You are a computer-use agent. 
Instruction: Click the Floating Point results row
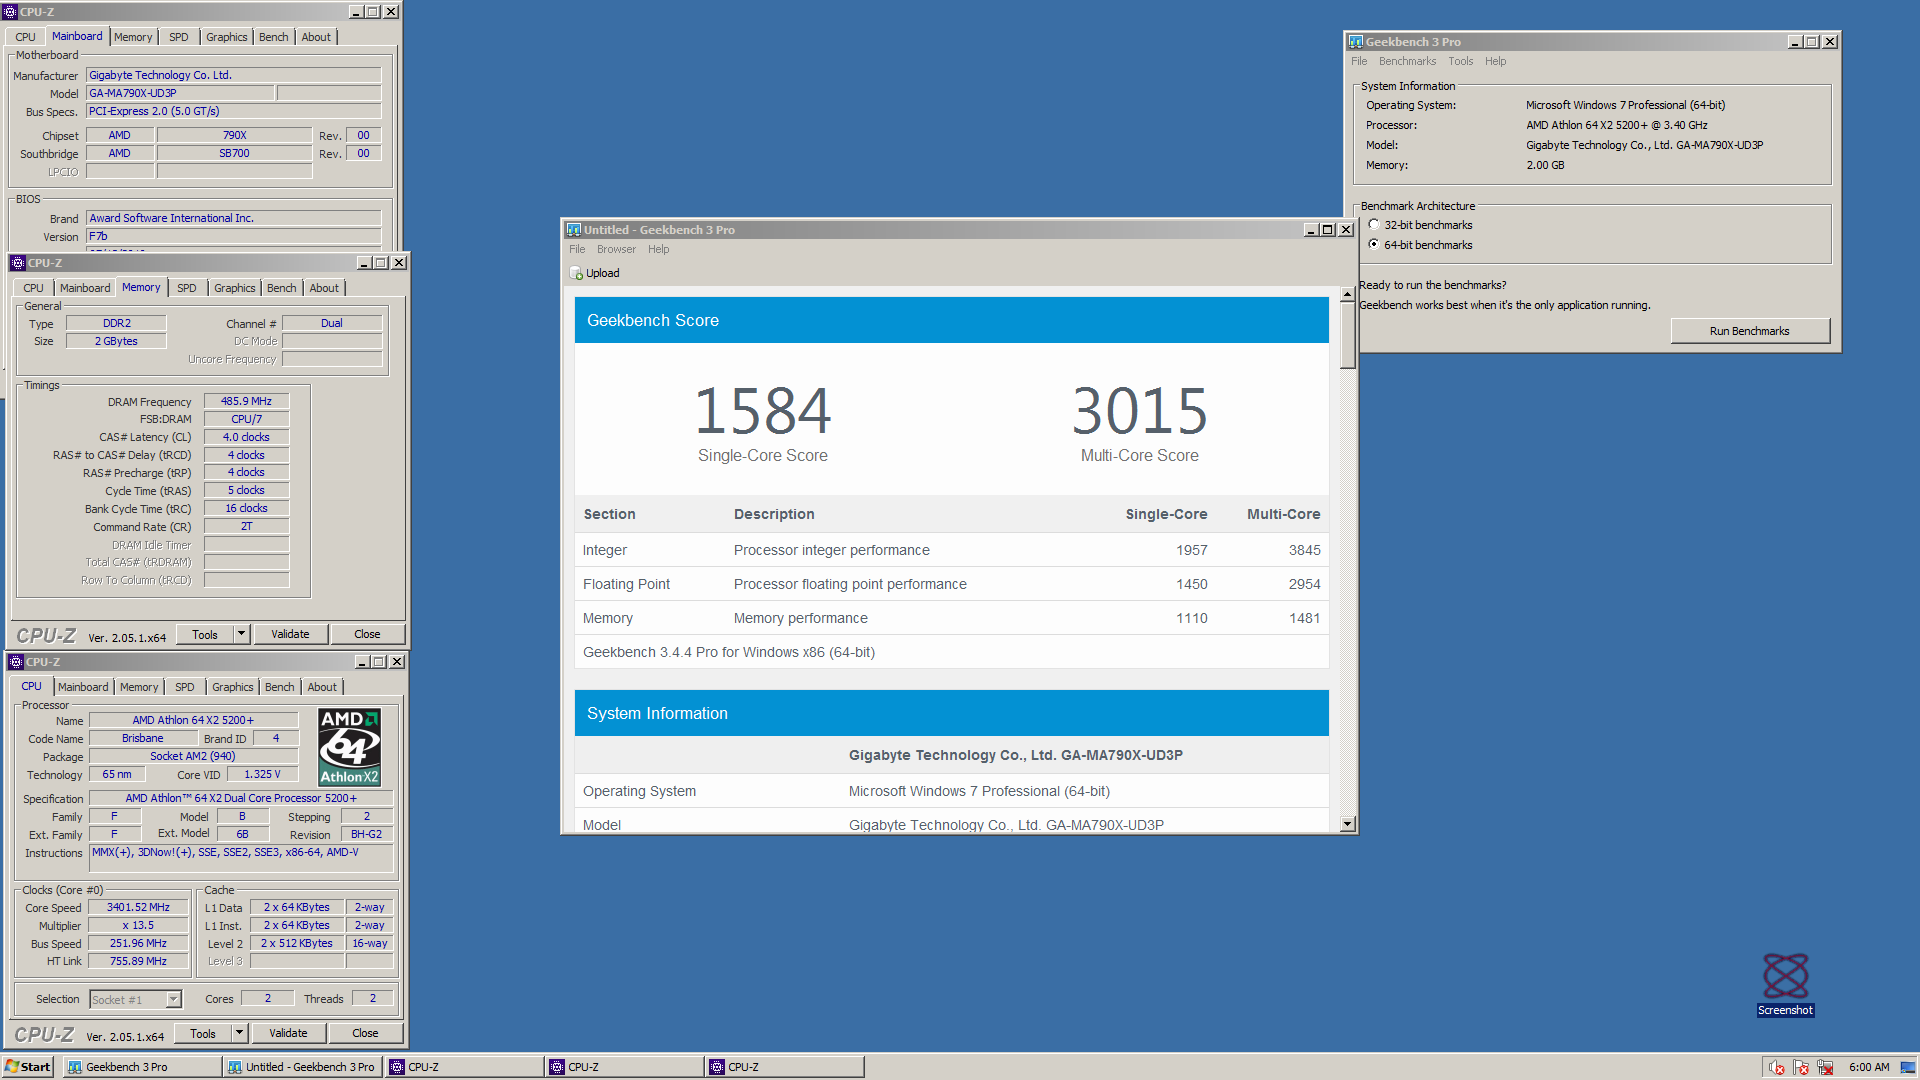(x=951, y=584)
